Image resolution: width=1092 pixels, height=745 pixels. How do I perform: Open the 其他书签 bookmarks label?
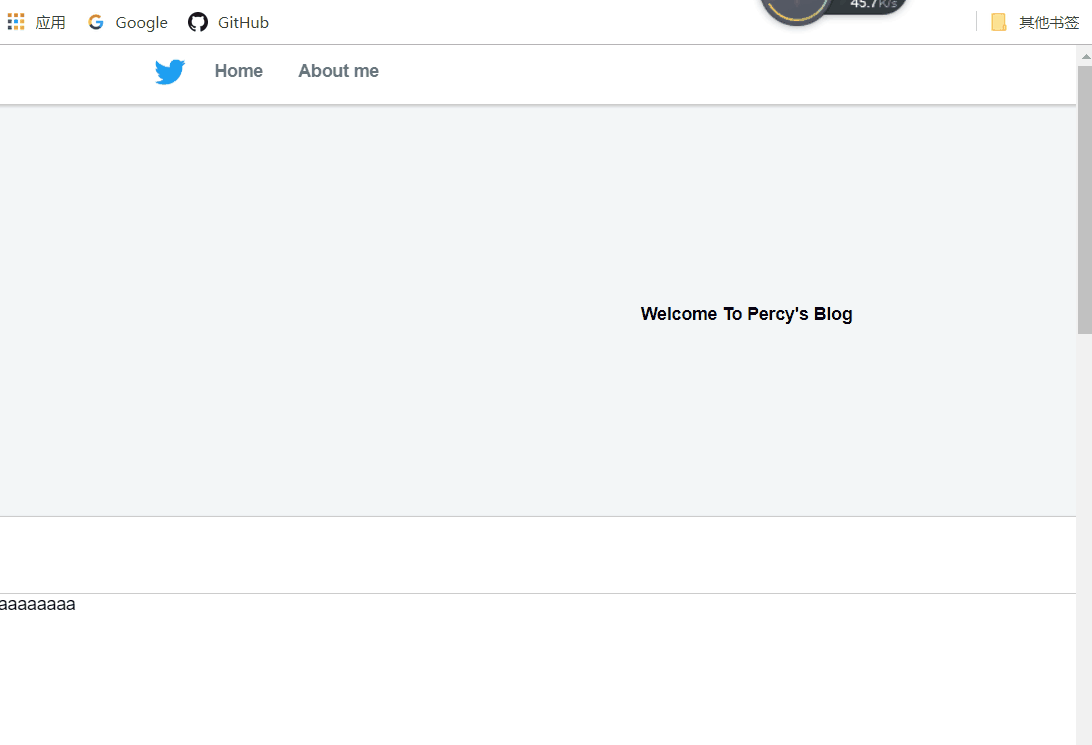1048,22
